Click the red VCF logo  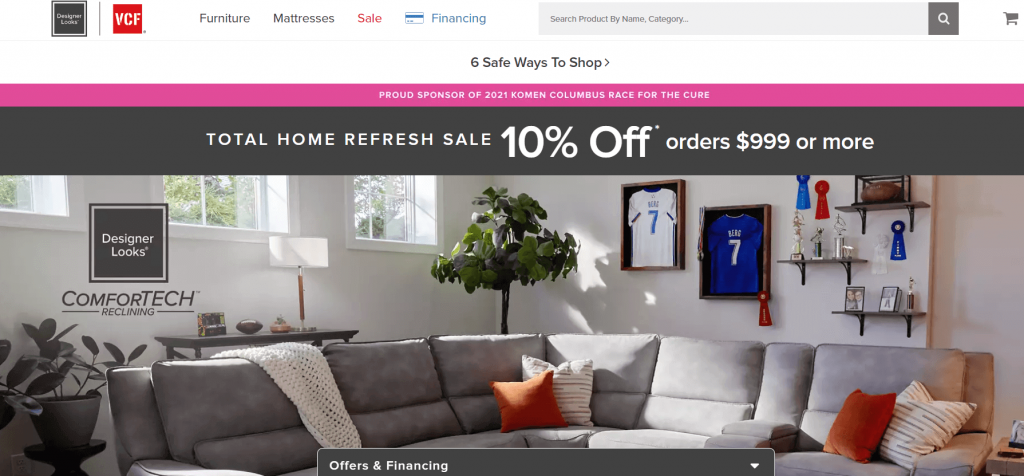pyautogui.click(x=128, y=19)
